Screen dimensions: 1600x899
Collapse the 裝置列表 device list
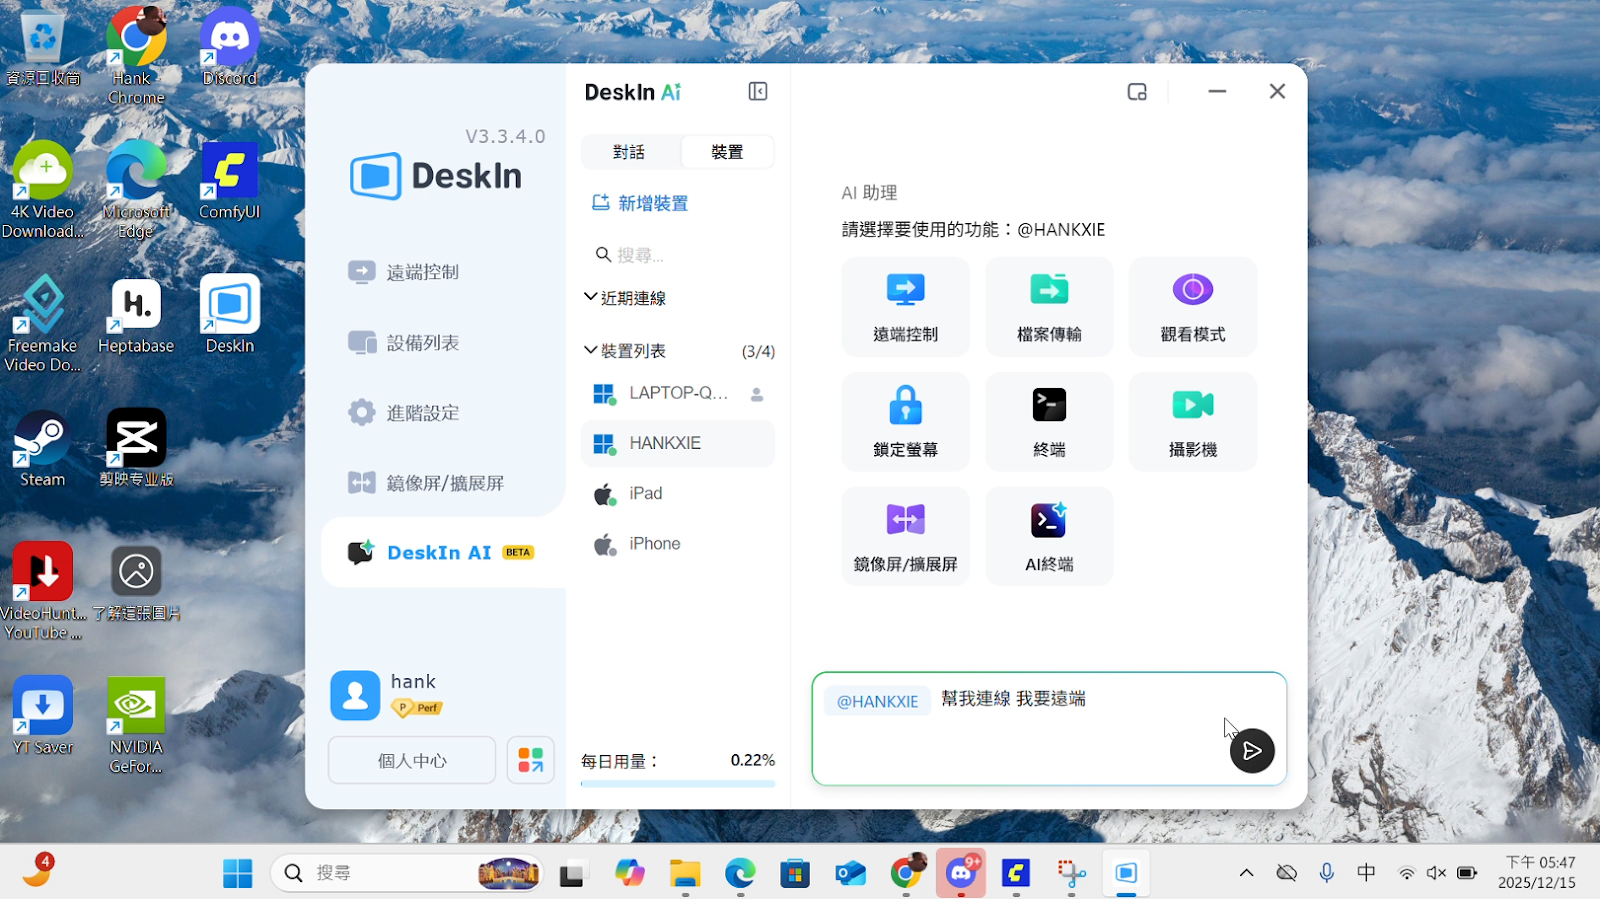pyautogui.click(x=591, y=351)
